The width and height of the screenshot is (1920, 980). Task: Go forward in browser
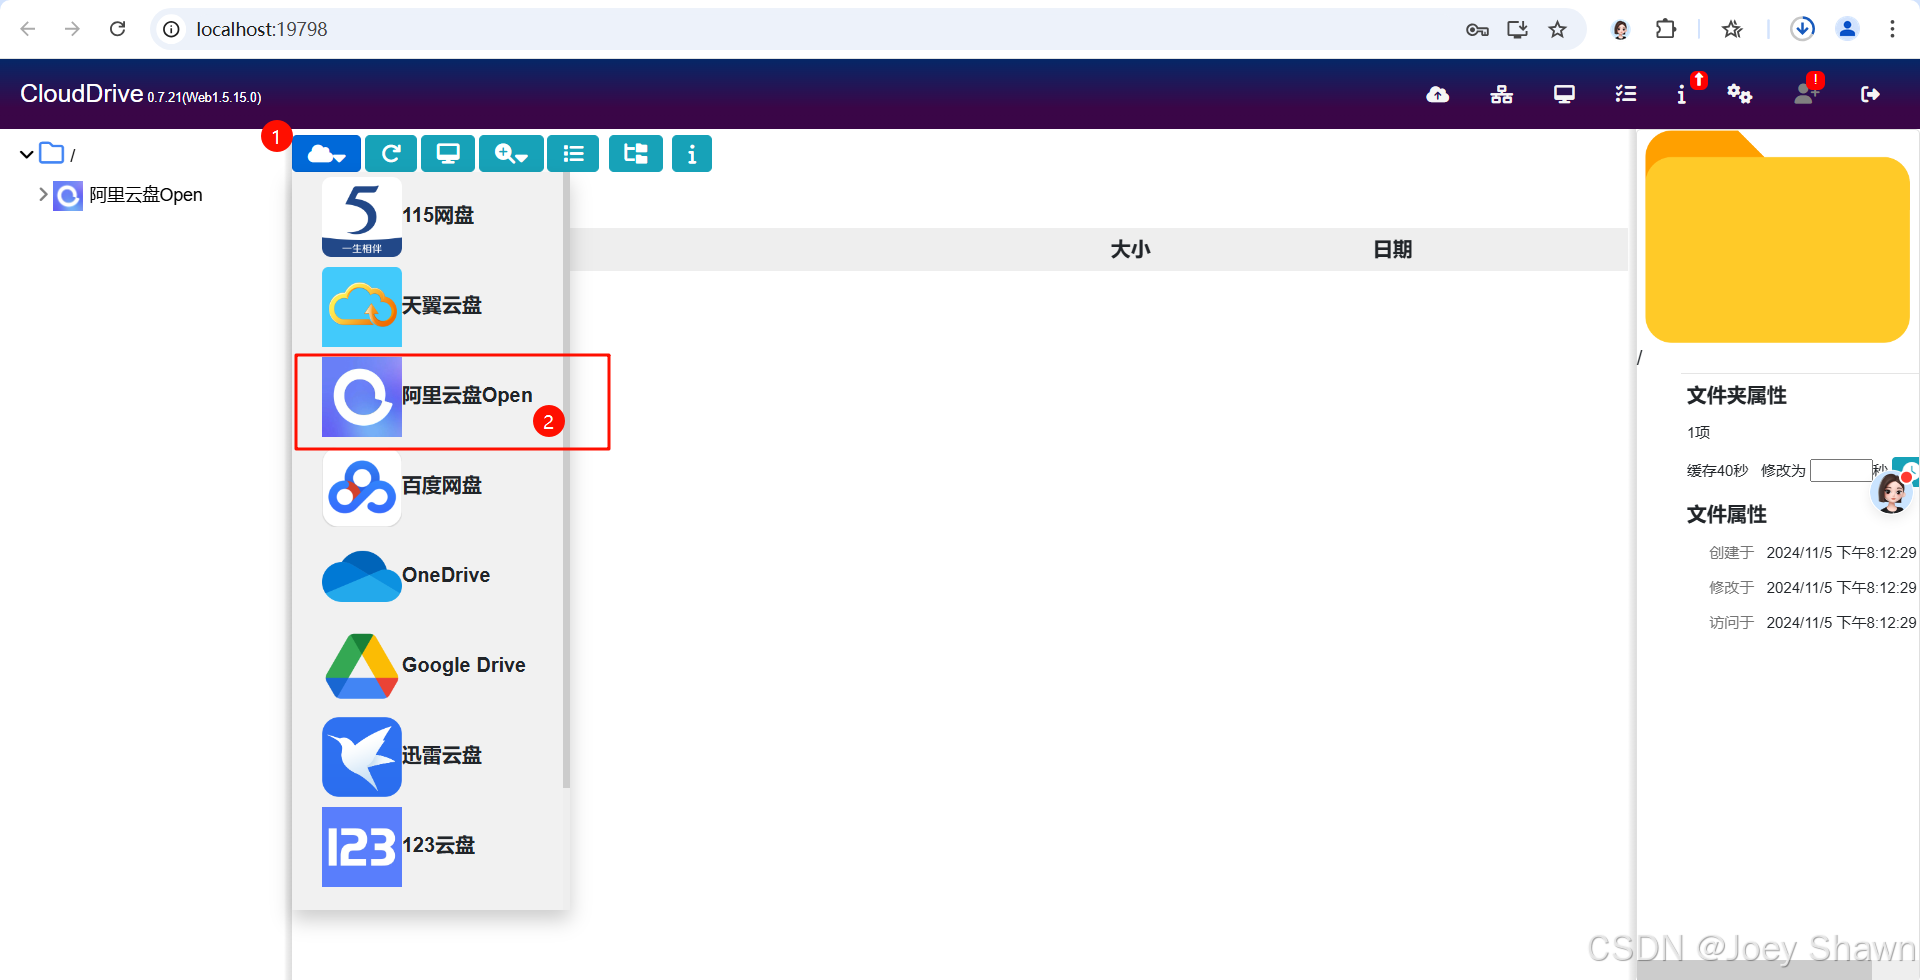pos(72,29)
